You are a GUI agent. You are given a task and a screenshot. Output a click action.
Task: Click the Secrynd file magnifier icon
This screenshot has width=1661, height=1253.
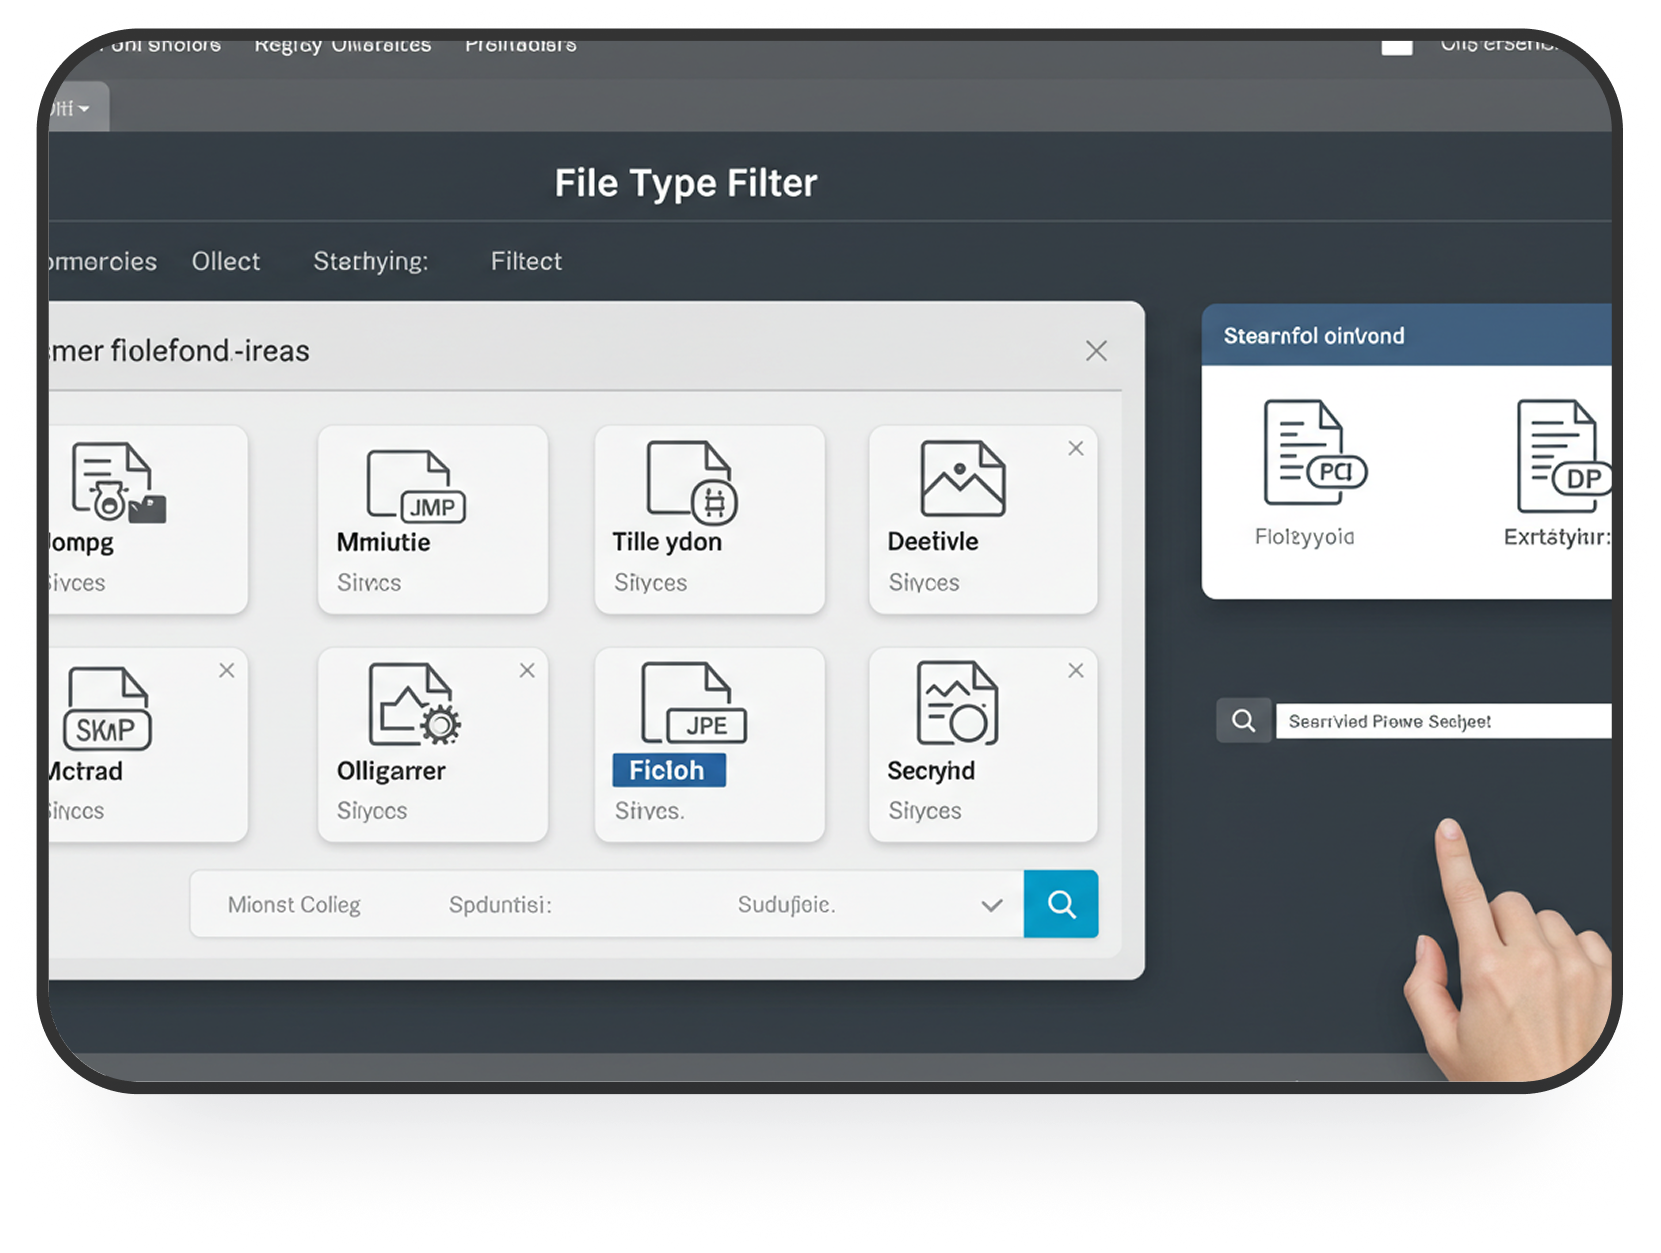pyautogui.click(x=957, y=705)
